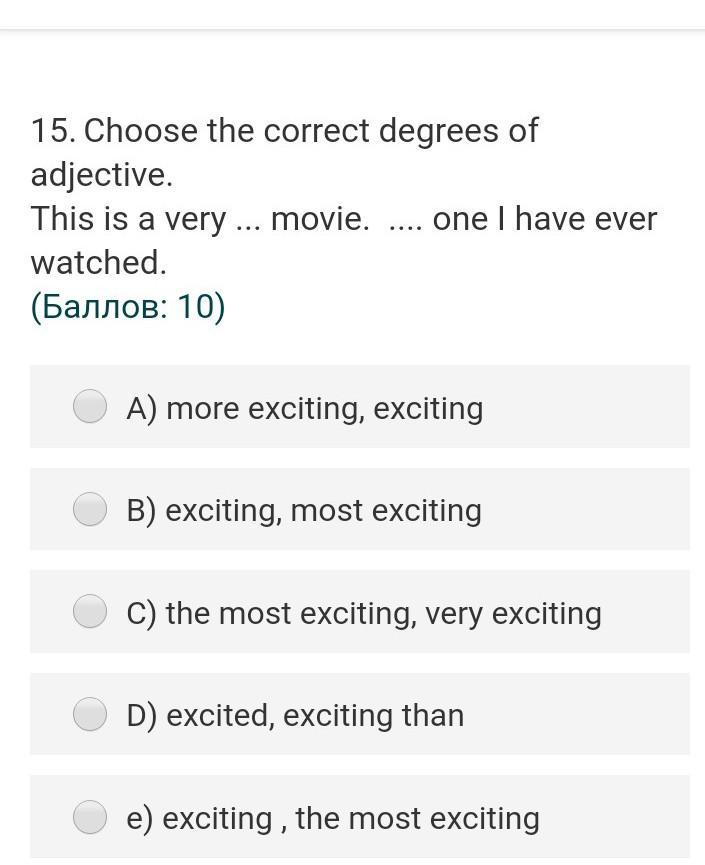Select radio button for option e
This screenshot has height=865, width=705.
click(x=90, y=817)
